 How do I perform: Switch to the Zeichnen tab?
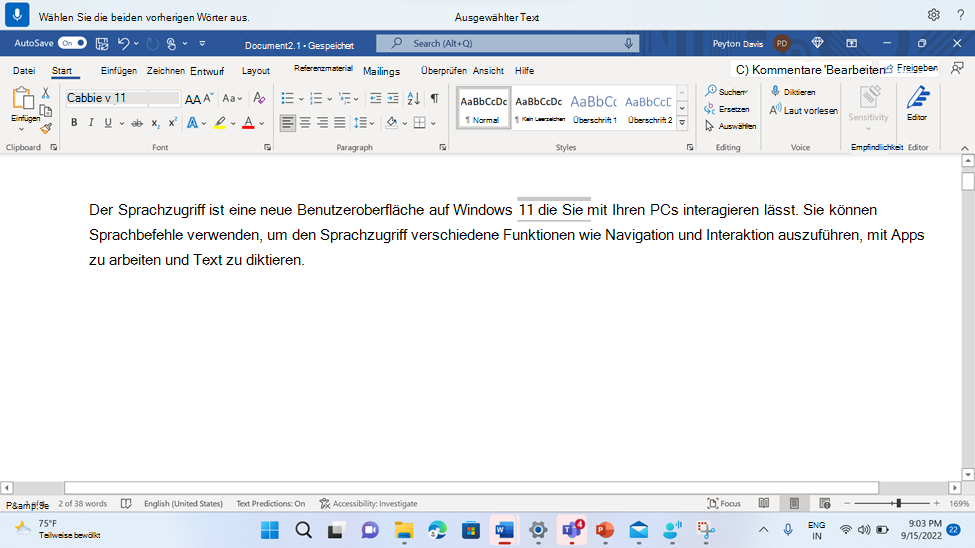point(165,71)
